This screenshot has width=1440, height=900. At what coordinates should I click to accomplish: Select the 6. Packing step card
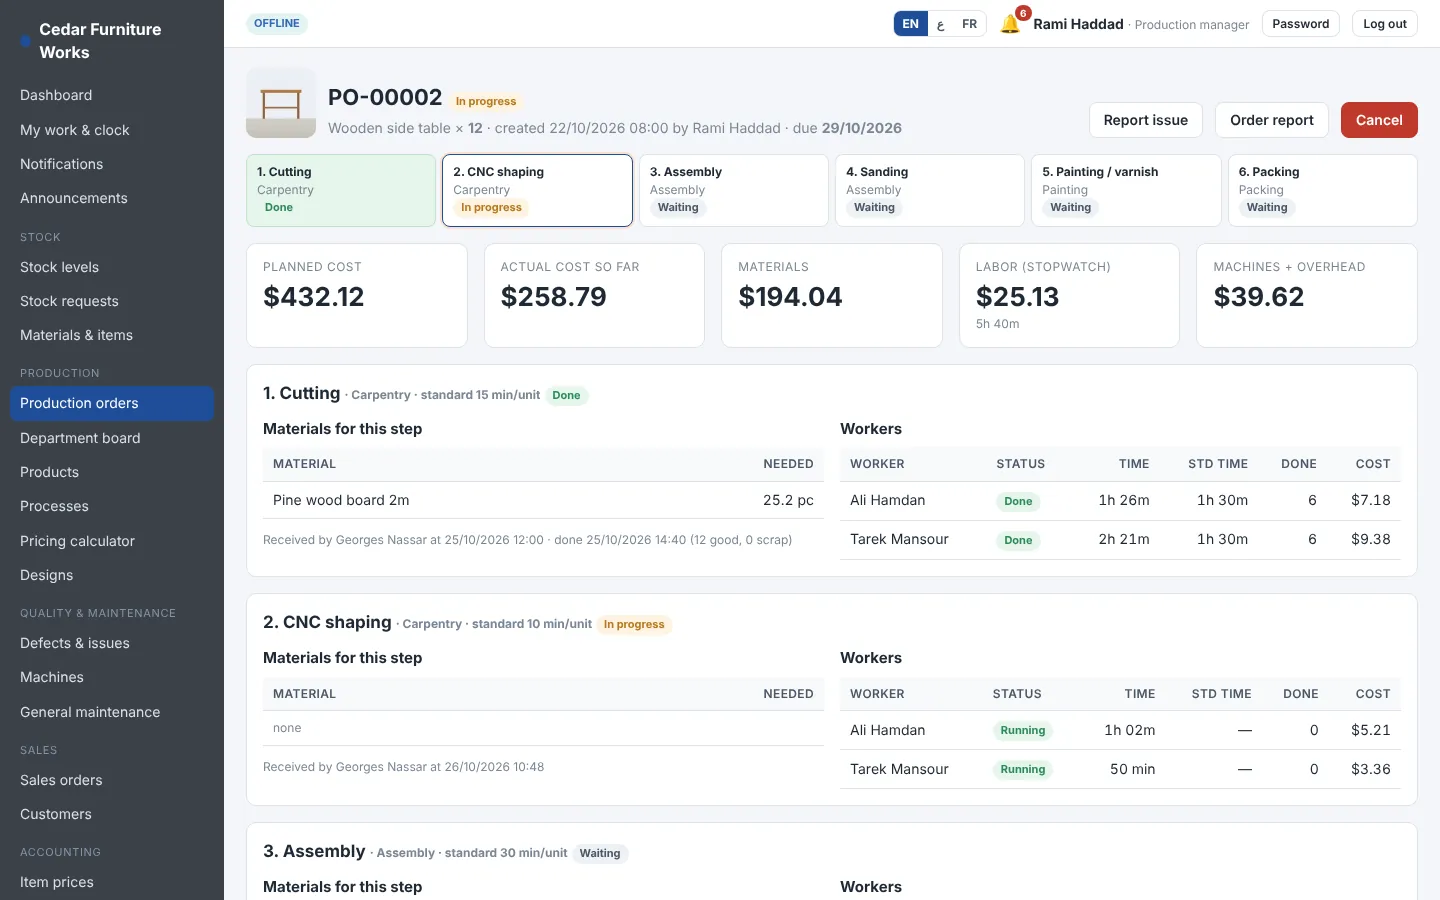(1322, 190)
